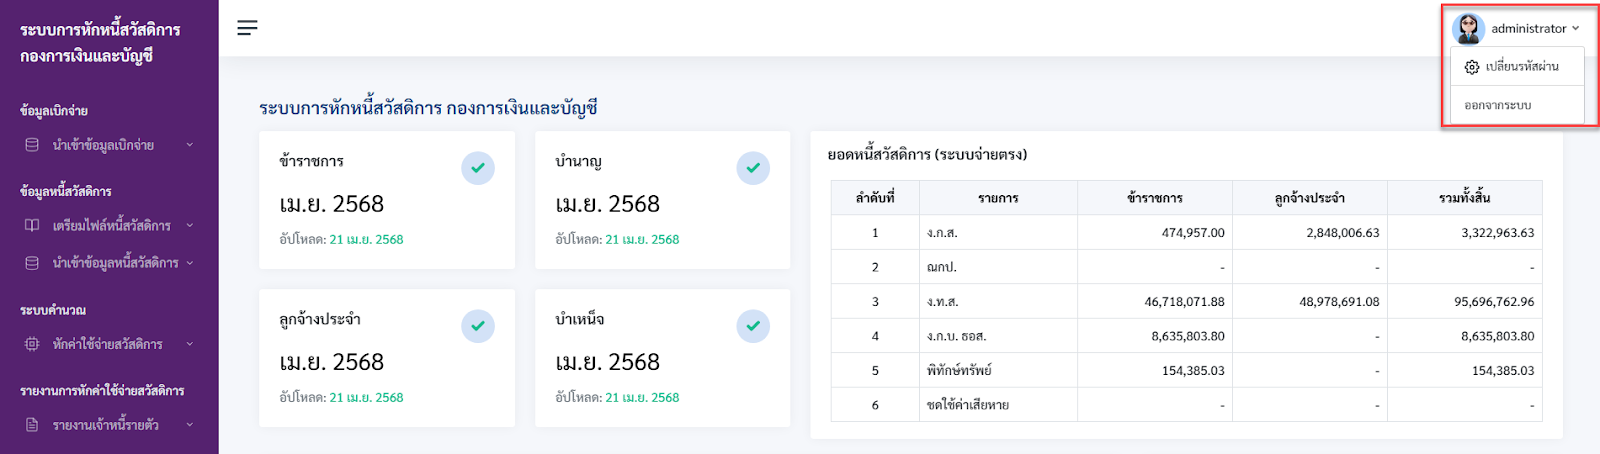Click the administrator username label

coord(1528,29)
